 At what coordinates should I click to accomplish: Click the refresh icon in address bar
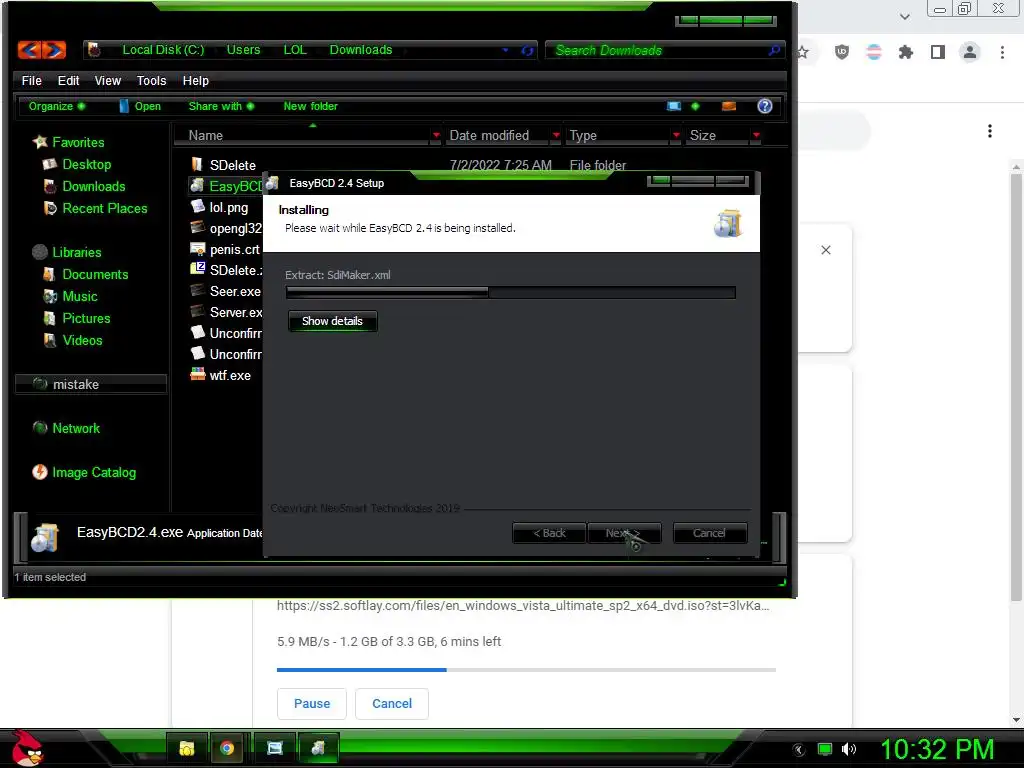[527, 50]
